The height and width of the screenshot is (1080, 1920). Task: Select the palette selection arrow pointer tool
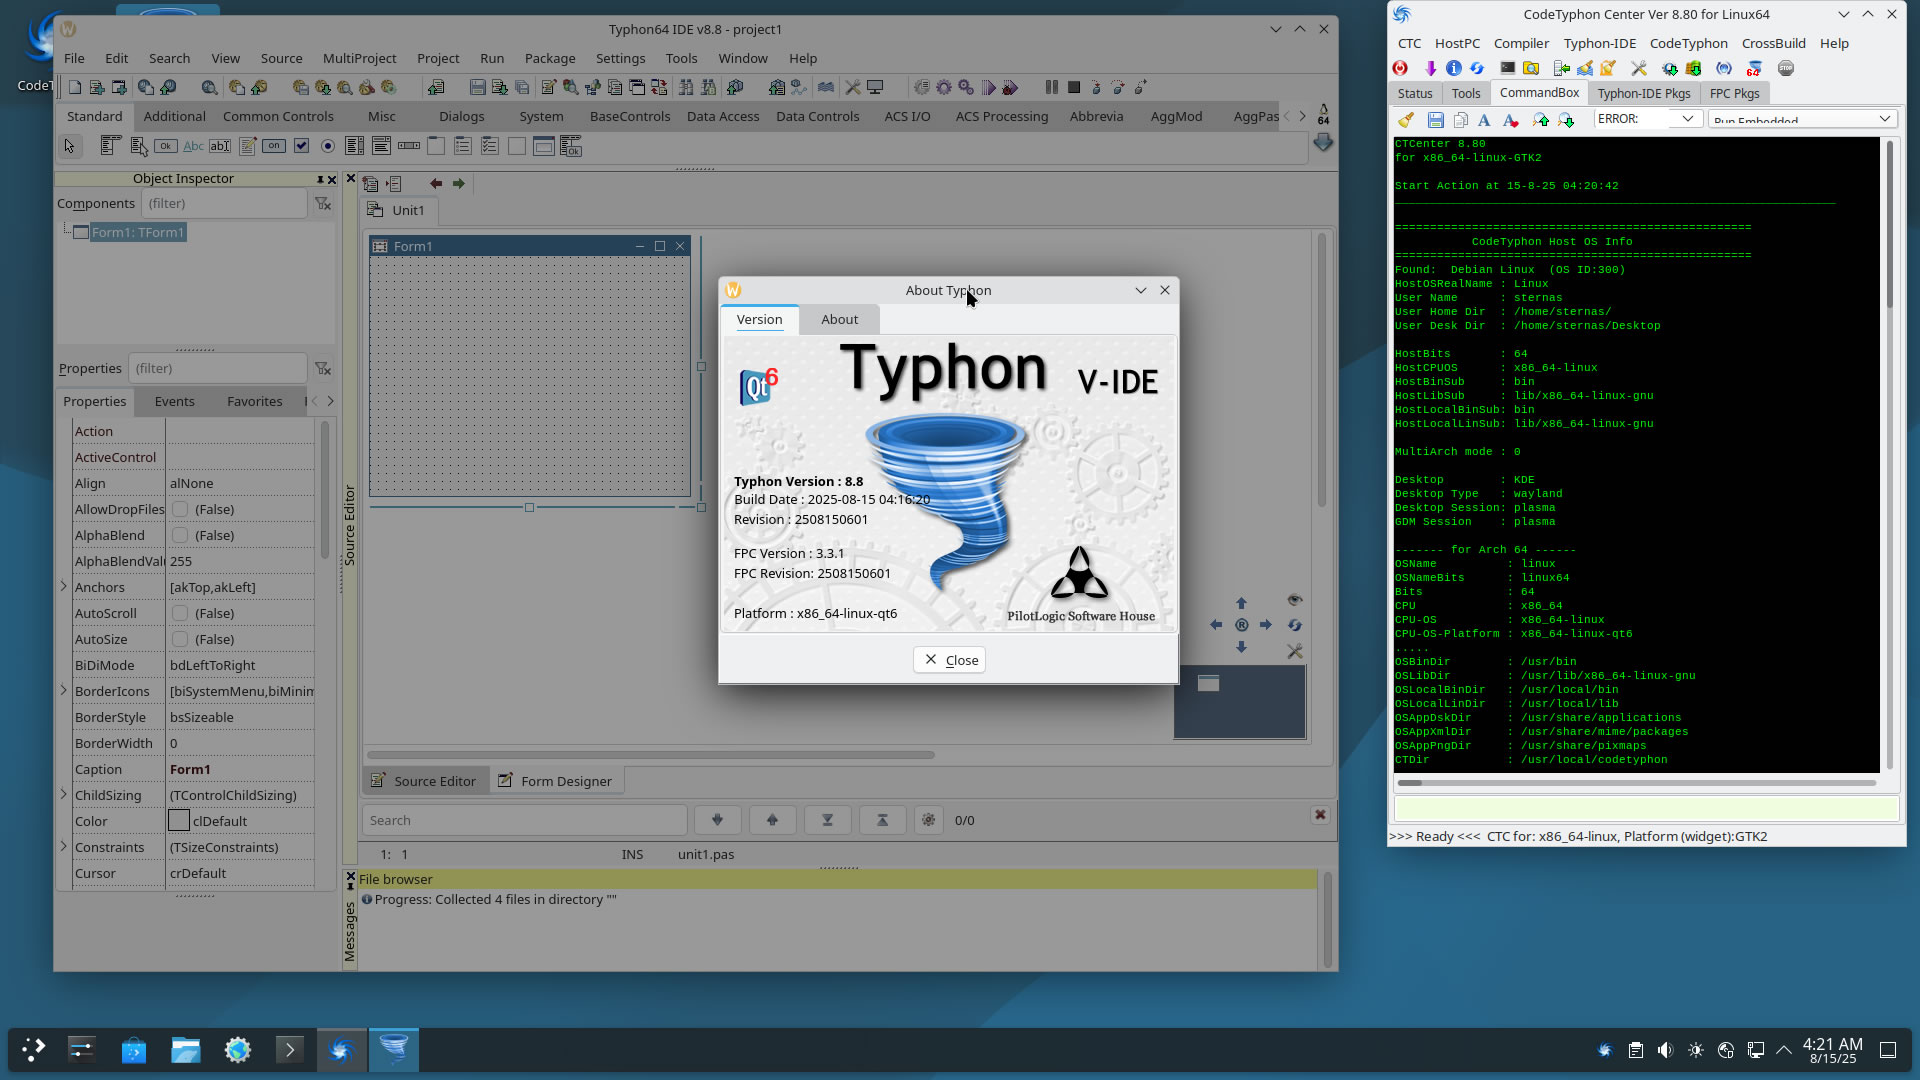coord(69,146)
